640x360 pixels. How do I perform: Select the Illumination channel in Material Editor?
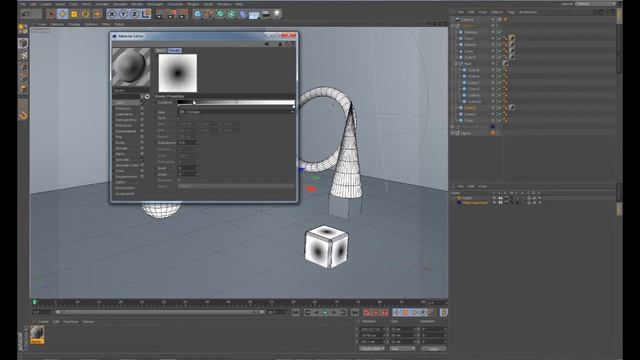pos(125,188)
